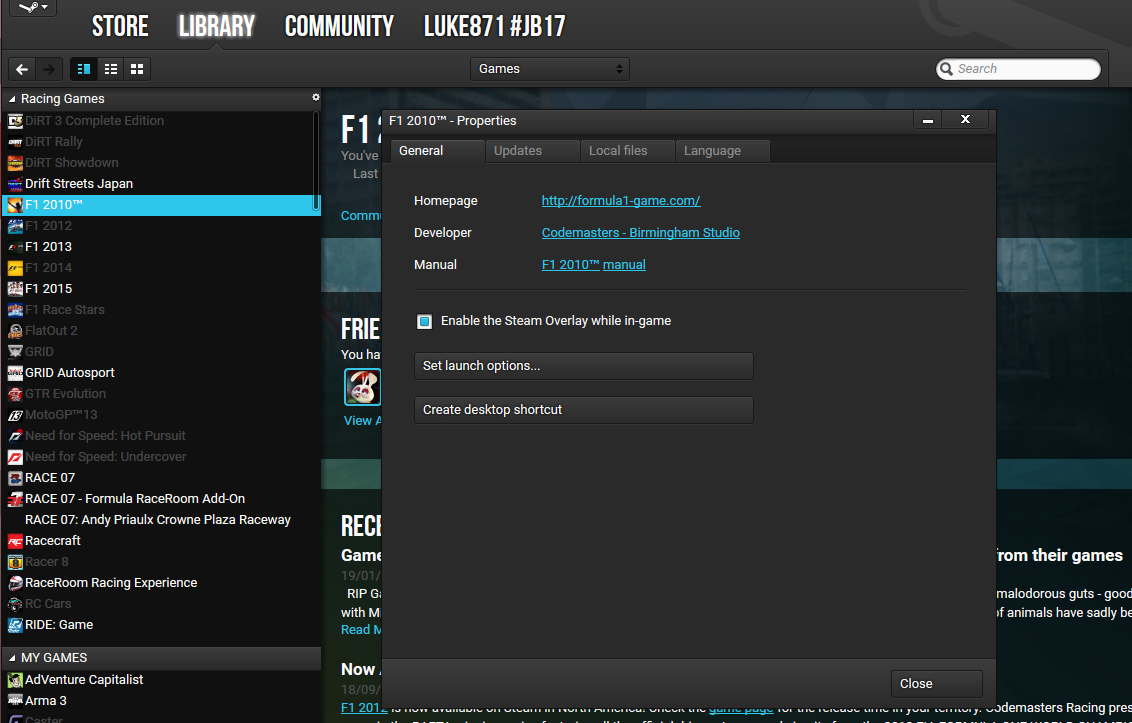Open the Codemasters - Birmingham Studio link
The image size is (1132, 723).
pyautogui.click(x=640, y=233)
